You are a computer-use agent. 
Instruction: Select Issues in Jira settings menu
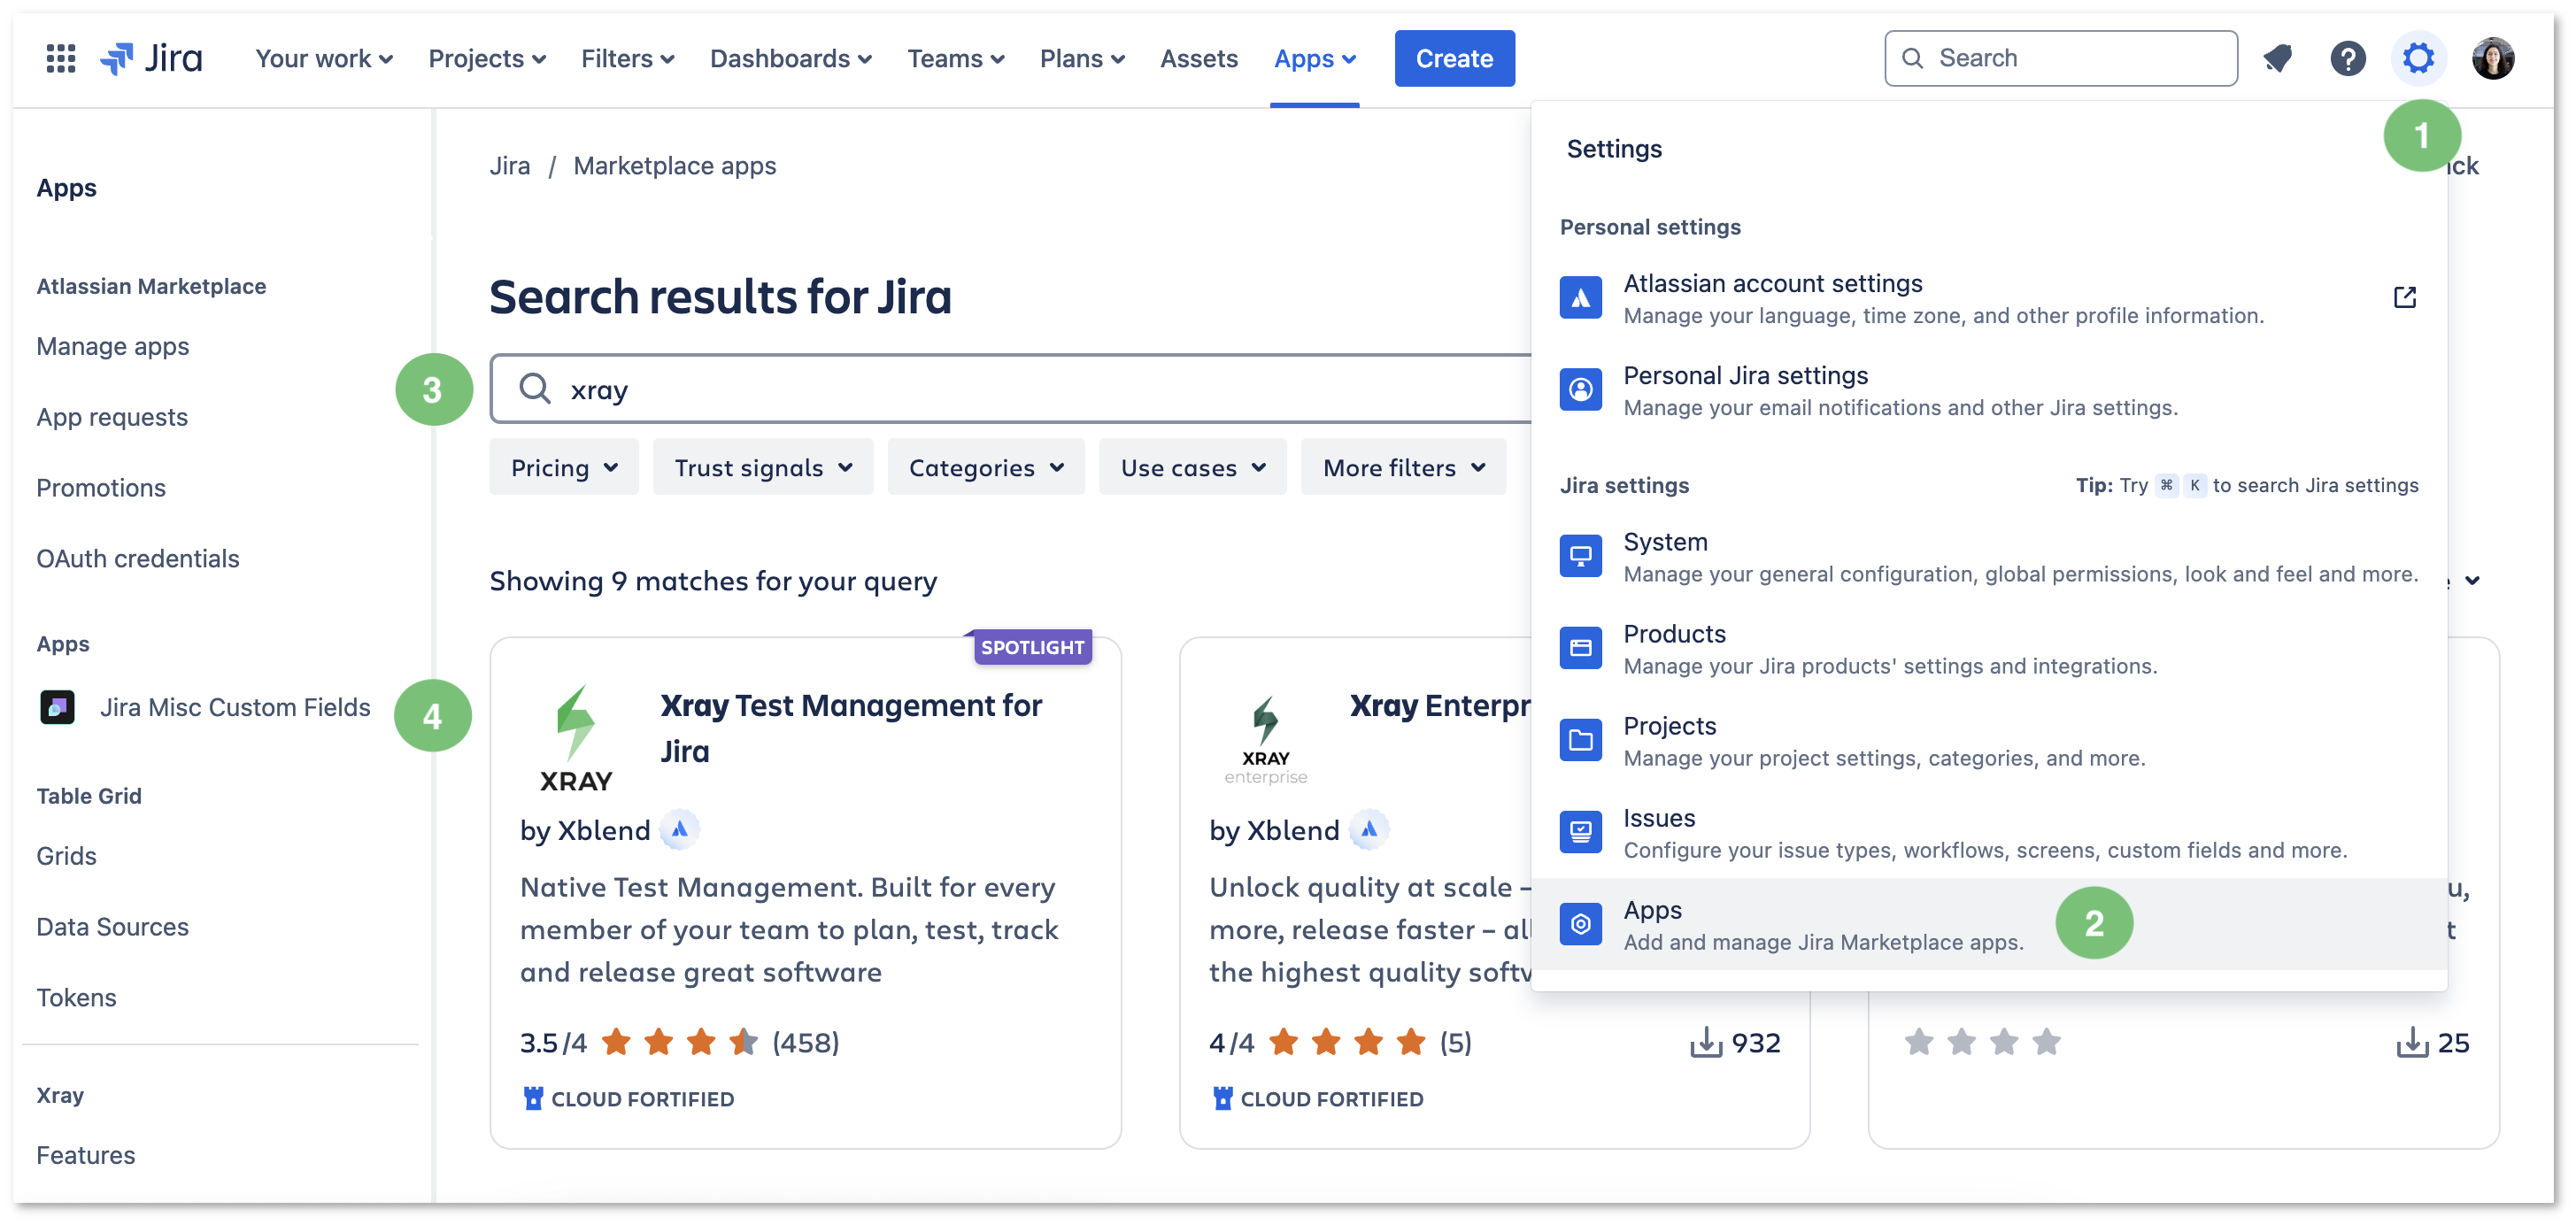coord(1989,832)
